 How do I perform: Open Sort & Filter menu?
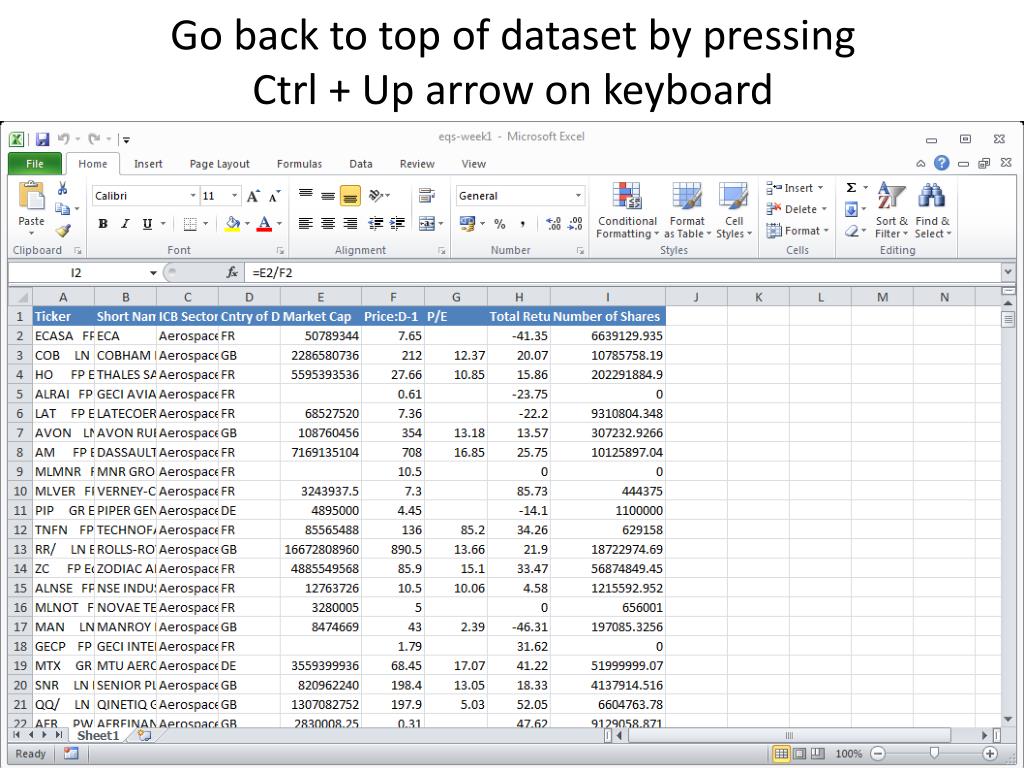click(x=891, y=211)
